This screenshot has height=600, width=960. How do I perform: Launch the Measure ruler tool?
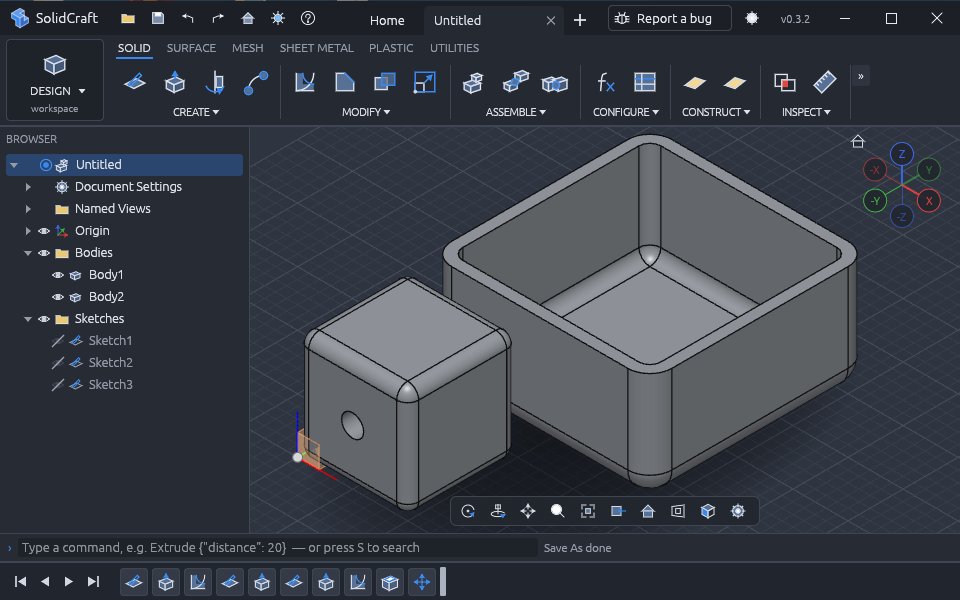pyautogui.click(x=825, y=82)
